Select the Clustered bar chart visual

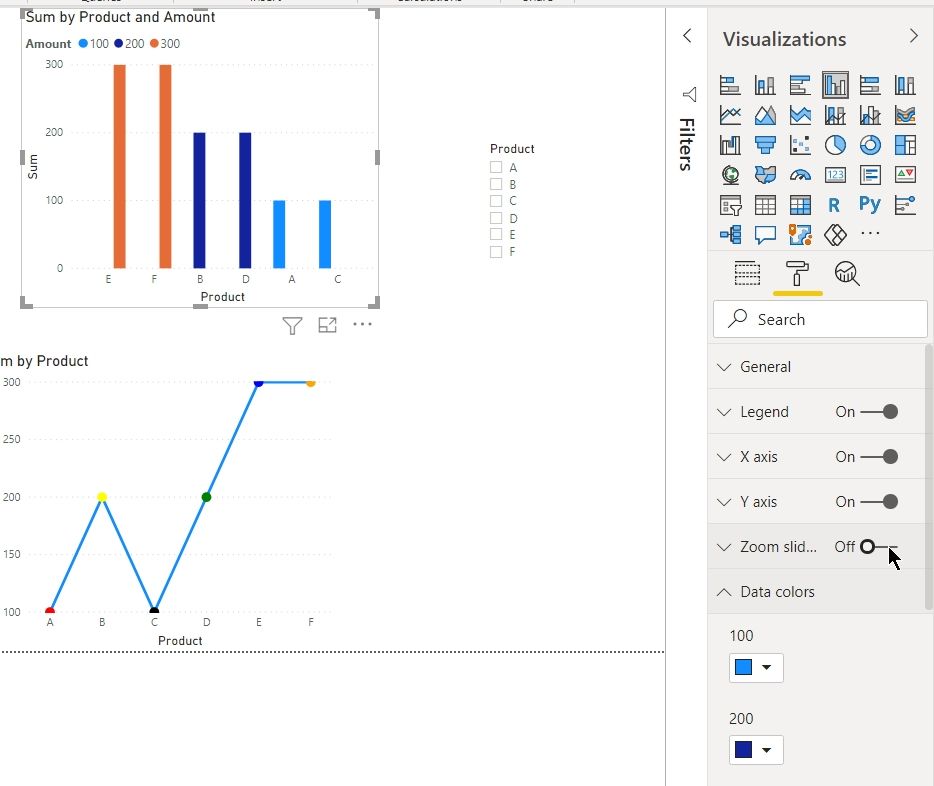coord(800,85)
